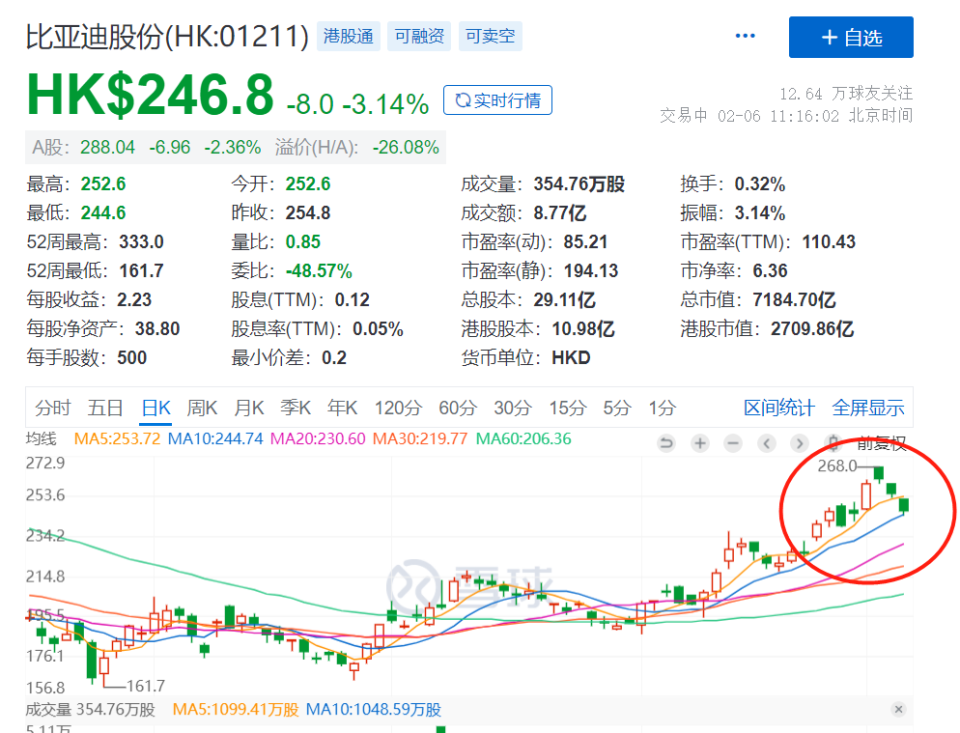960x733 pixels.
Task: Open 区间统计 range statistics
Action: click(x=779, y=408)
